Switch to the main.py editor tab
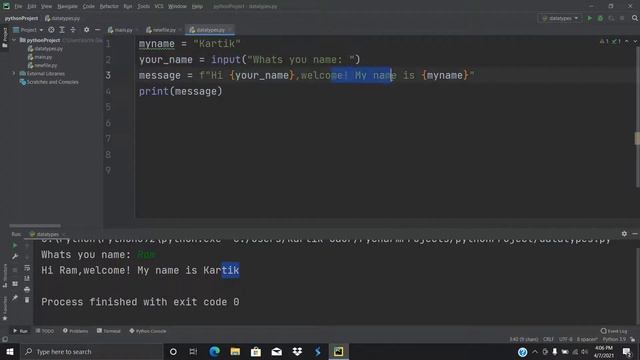This screenshot has width=640, height=360. 122,30
